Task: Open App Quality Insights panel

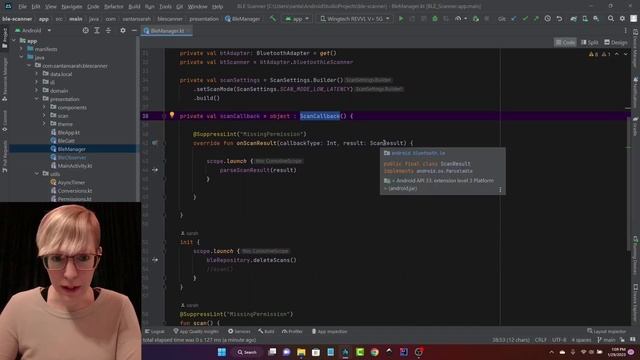Action: 196,331
